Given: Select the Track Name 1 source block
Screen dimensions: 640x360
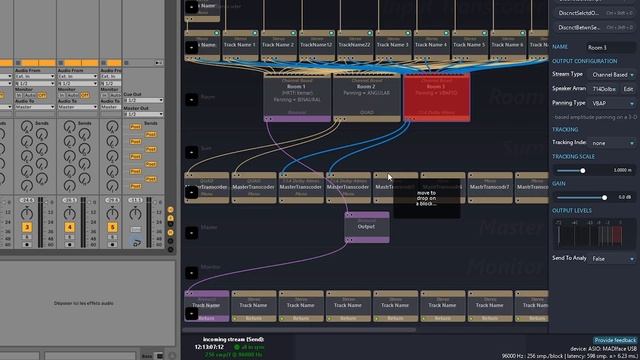Looking at the screenshot, I should (x=240, y=45).
